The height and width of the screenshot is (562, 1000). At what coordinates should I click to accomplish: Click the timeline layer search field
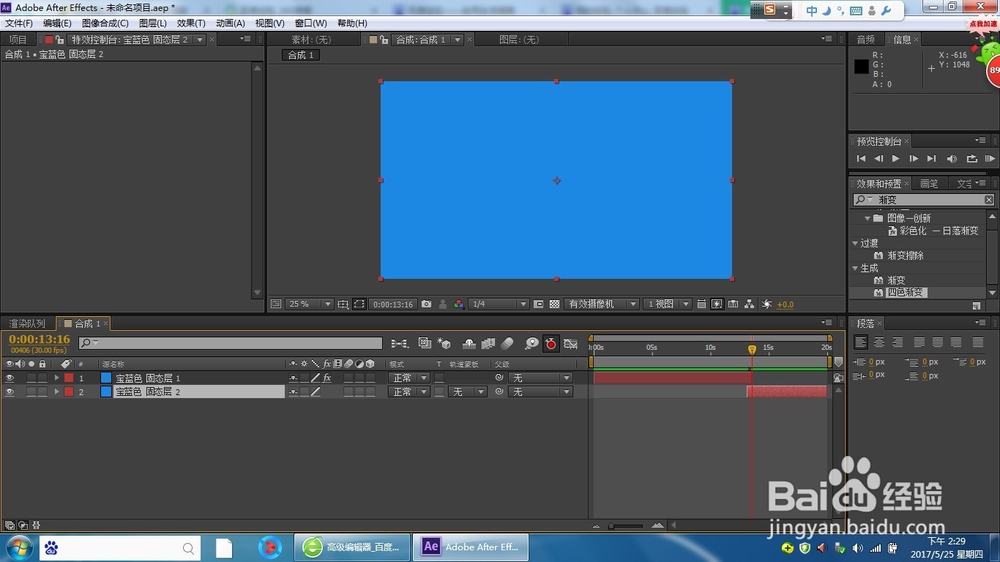230,343
